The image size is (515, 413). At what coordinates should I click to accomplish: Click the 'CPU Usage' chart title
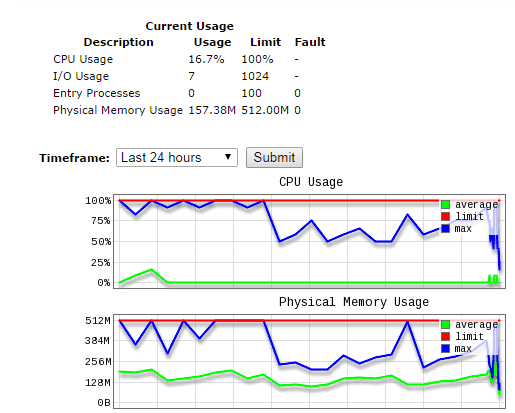[x=311, y=182]
